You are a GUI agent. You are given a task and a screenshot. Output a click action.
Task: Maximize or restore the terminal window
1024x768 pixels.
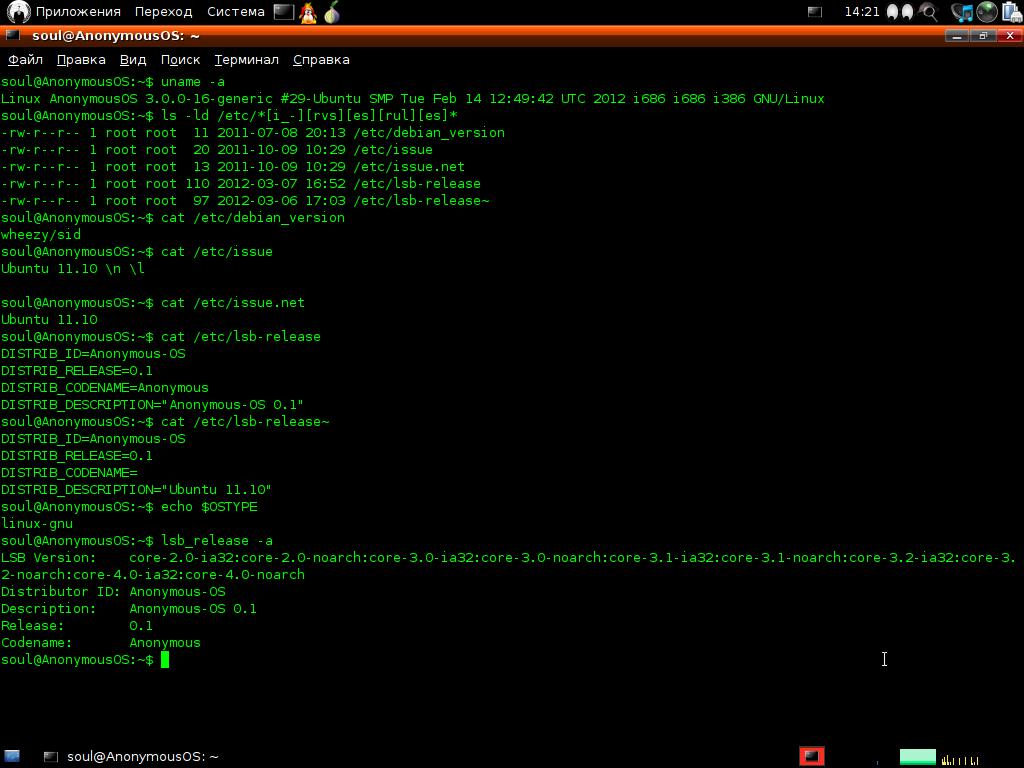pos(983,36)
